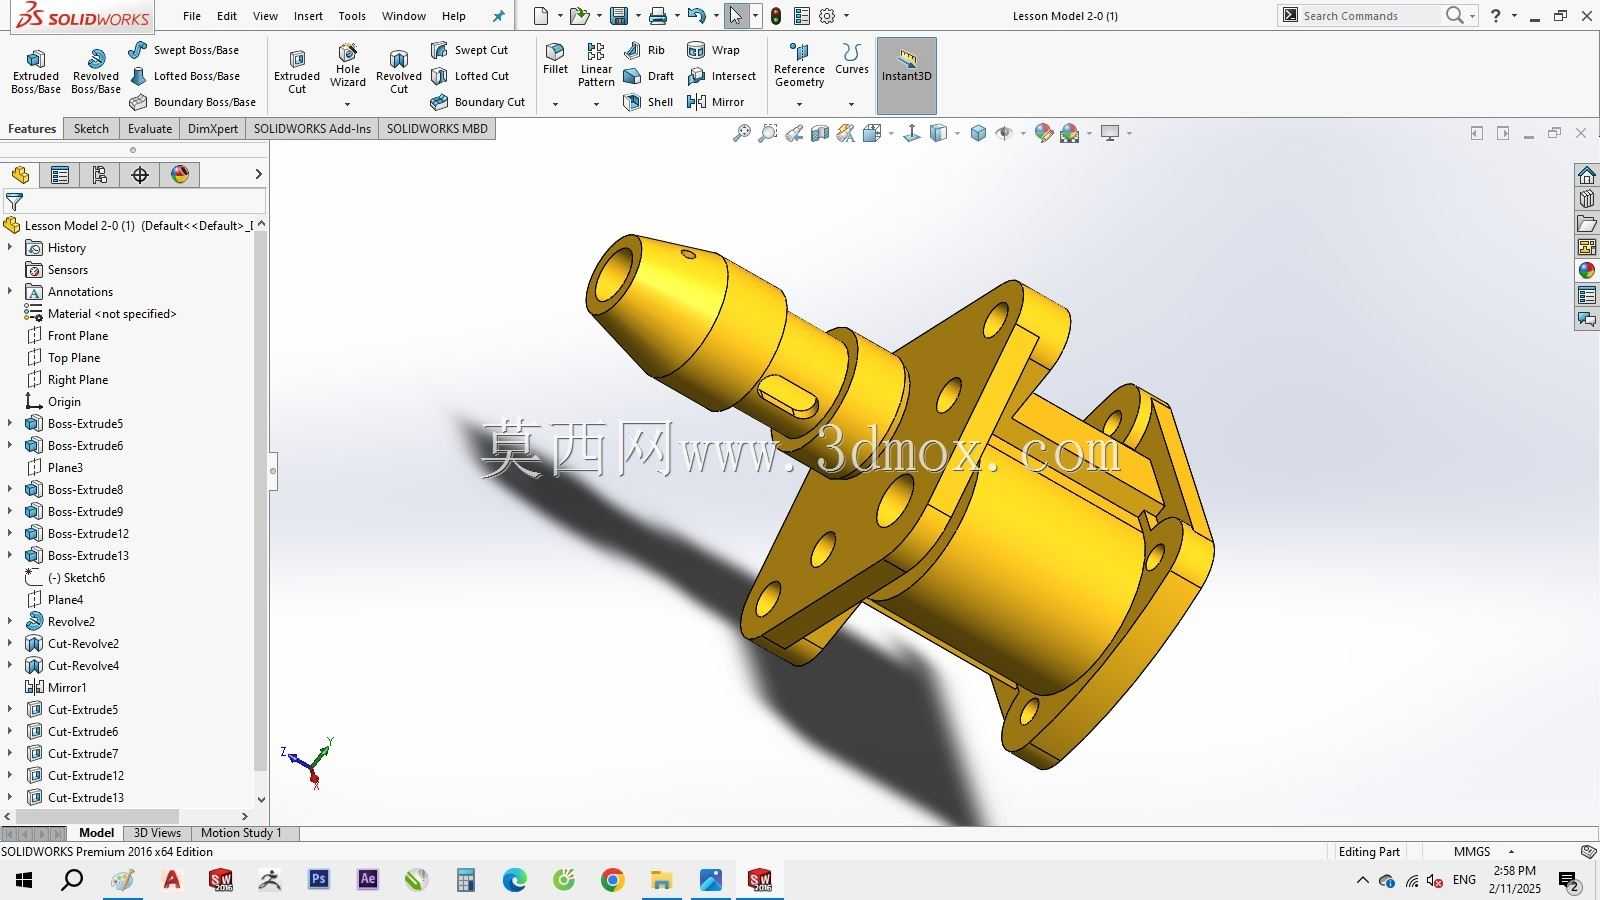Image resolution: width=1600 pixels, height=900 pixels.
Task: Use the Mirror feature
Action: 716,102
